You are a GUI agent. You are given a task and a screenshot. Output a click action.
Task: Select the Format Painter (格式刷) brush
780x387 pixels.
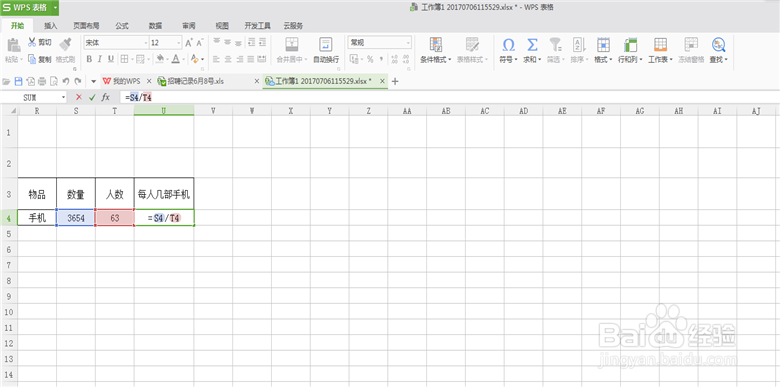[65, 45]
